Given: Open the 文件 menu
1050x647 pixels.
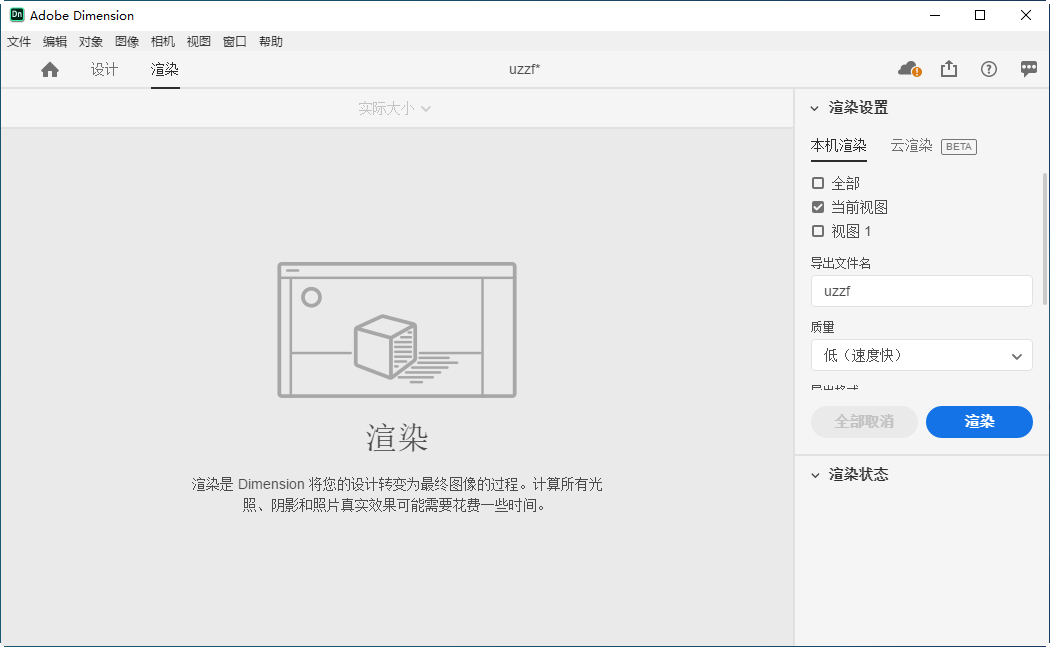Looking at the screenshot, I should click(x=19, y=41).
